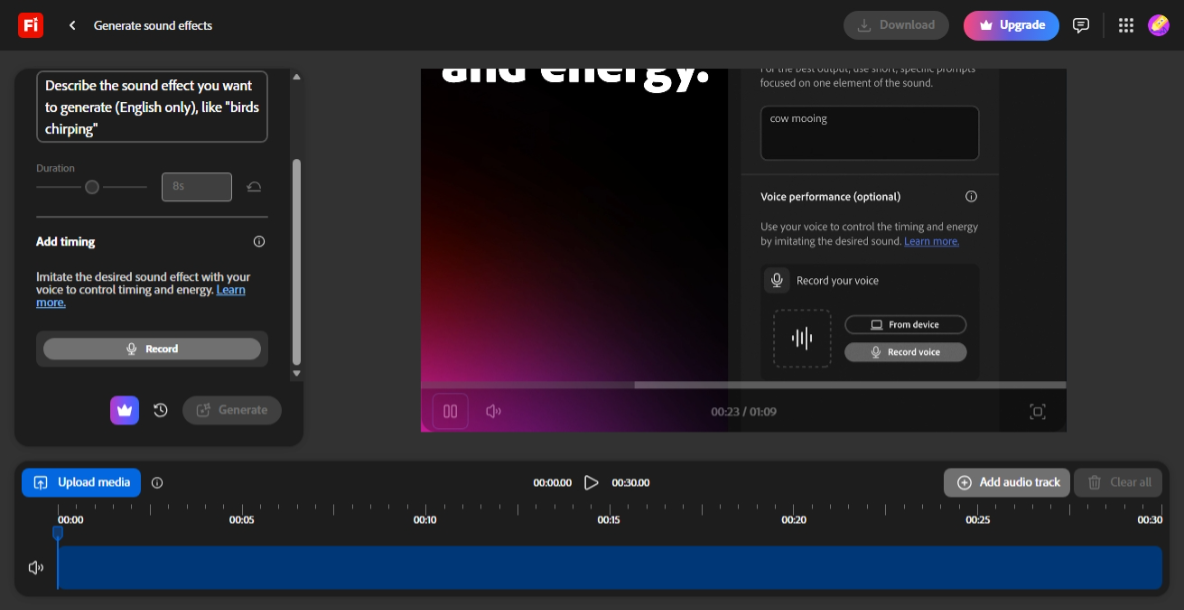
Task: Enter fullscreen for the tutorial video
Action: click(1038, 411)
